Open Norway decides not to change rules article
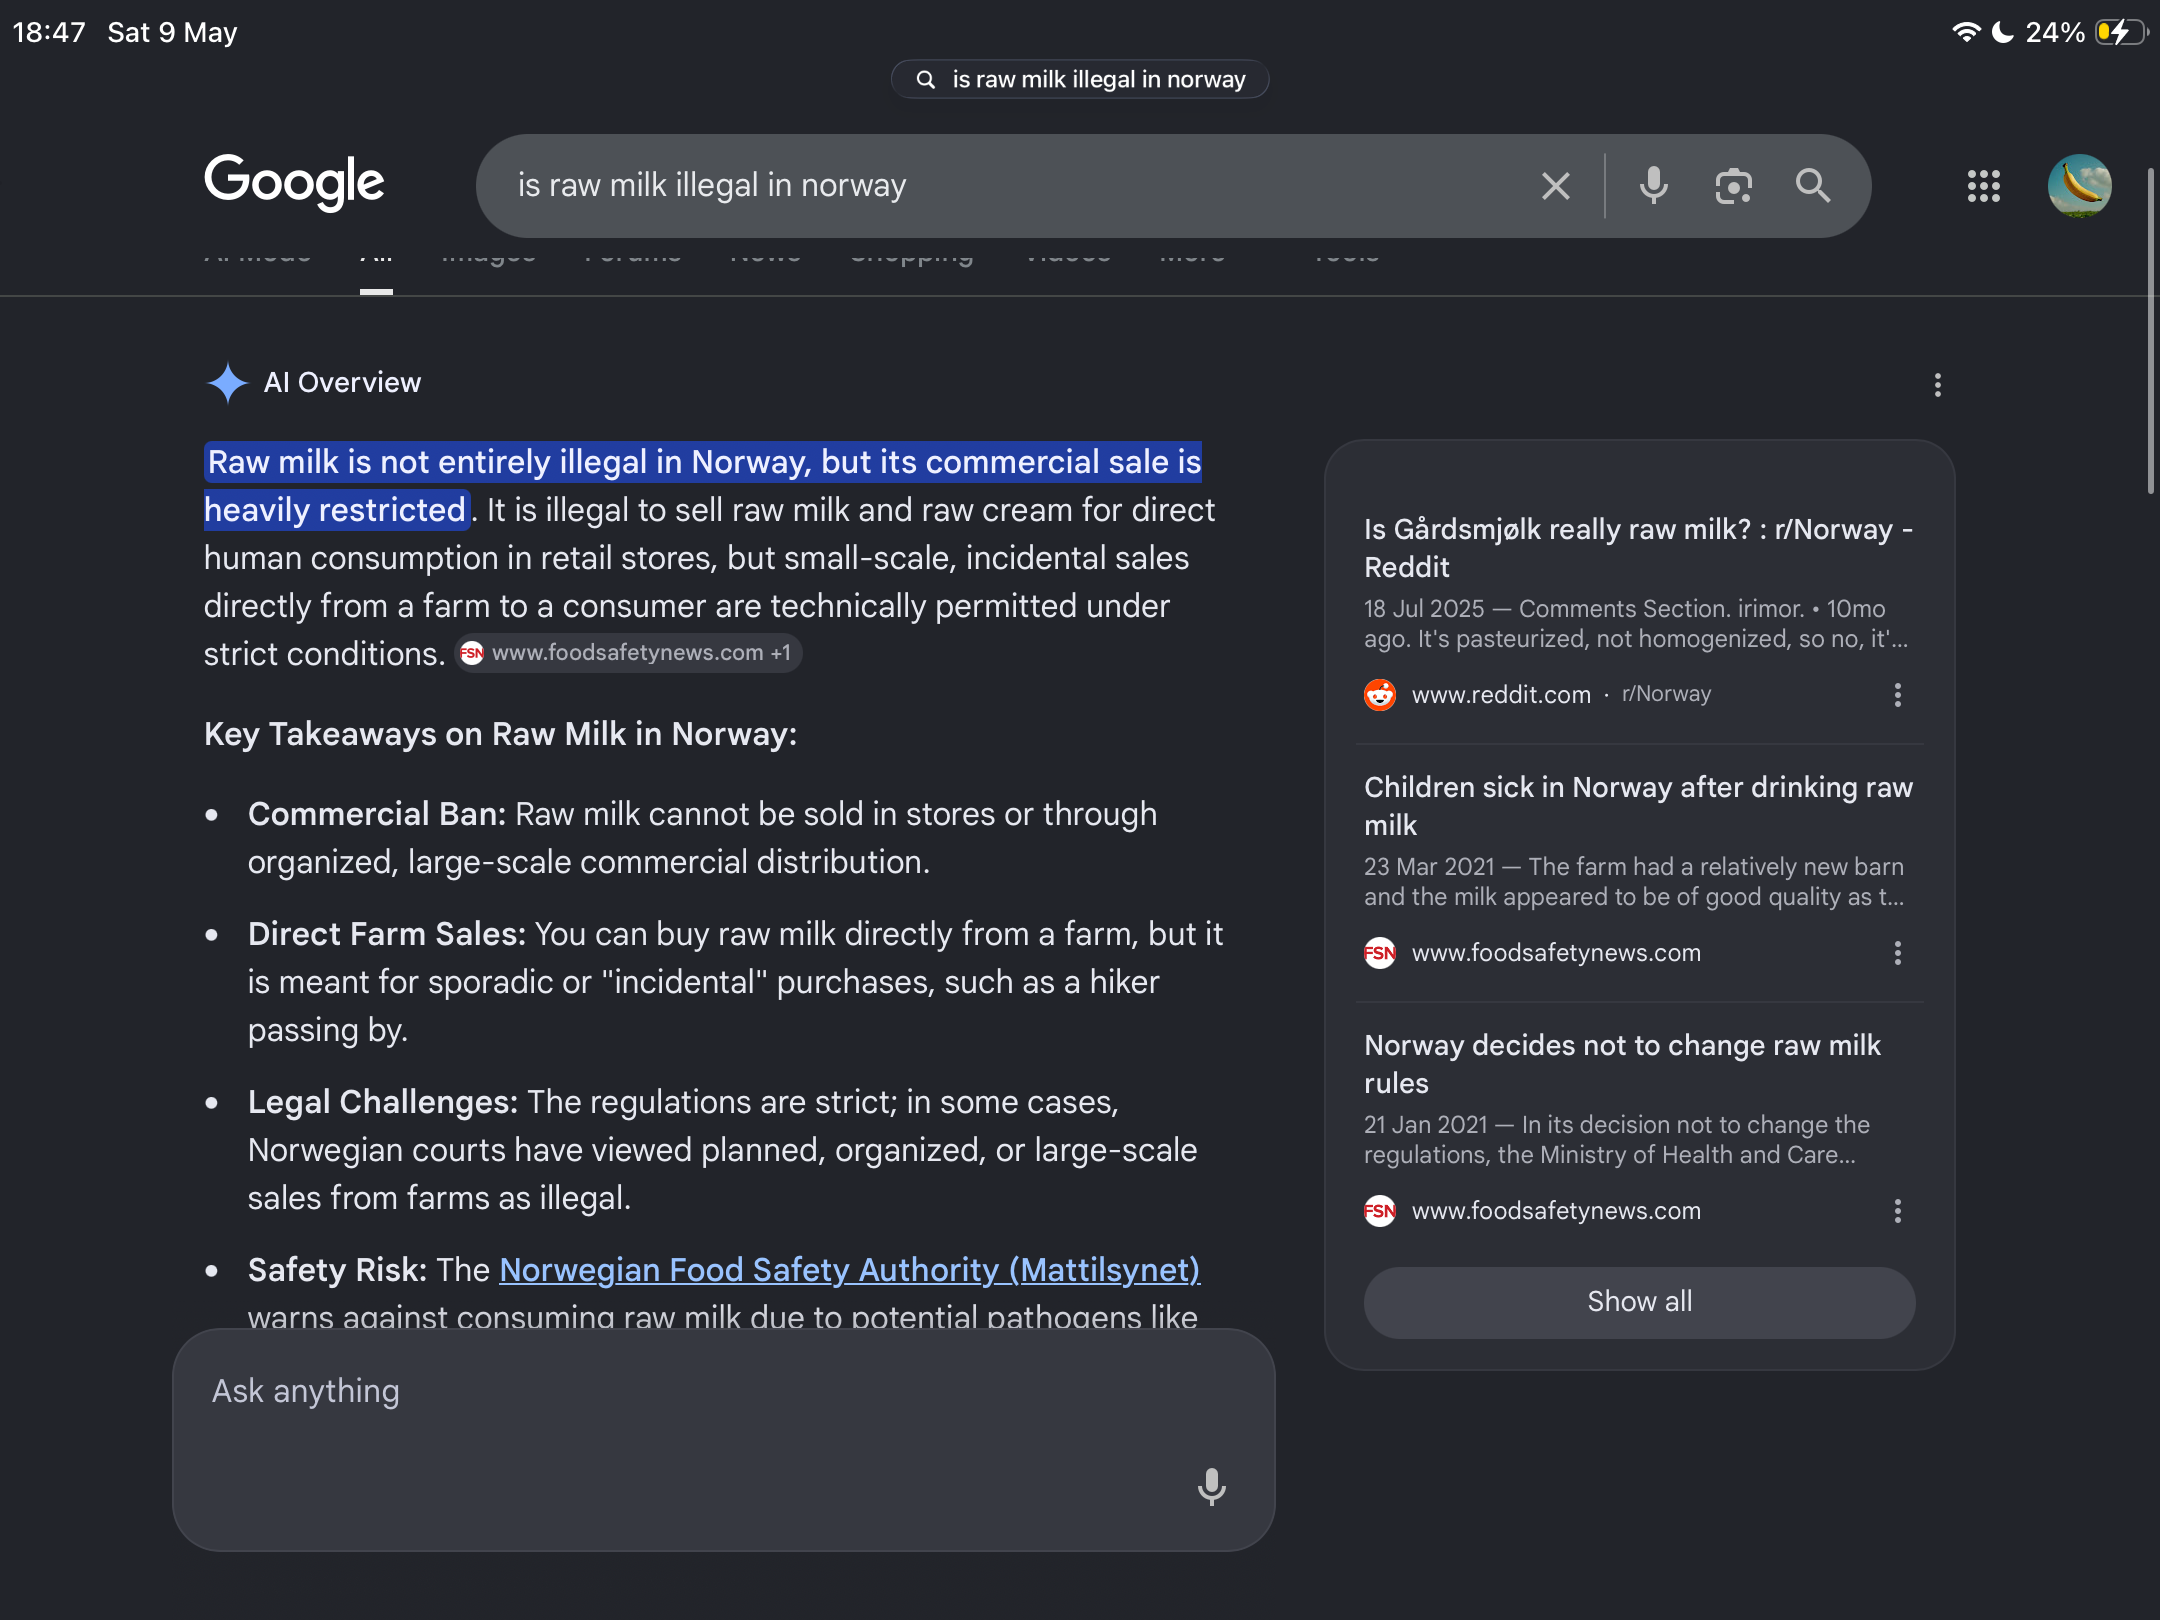Viewport: 2160px width, 1620px height. coord(1622,1064)
